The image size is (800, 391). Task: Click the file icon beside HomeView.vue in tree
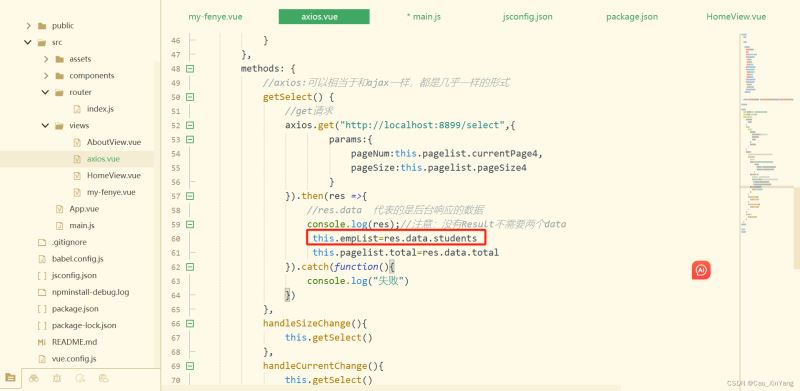[77, 176]
